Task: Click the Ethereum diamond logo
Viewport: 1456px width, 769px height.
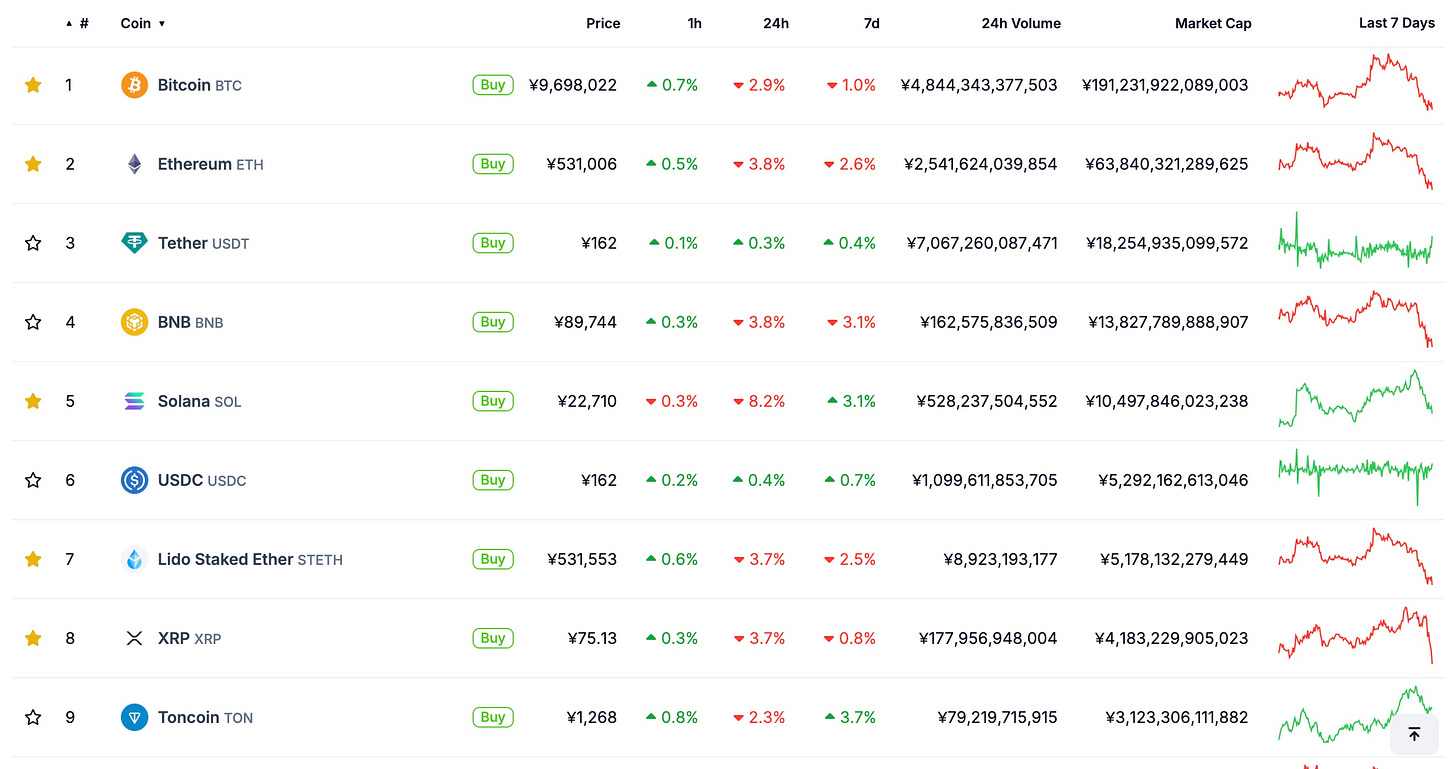Action: [x=134, y=164]
